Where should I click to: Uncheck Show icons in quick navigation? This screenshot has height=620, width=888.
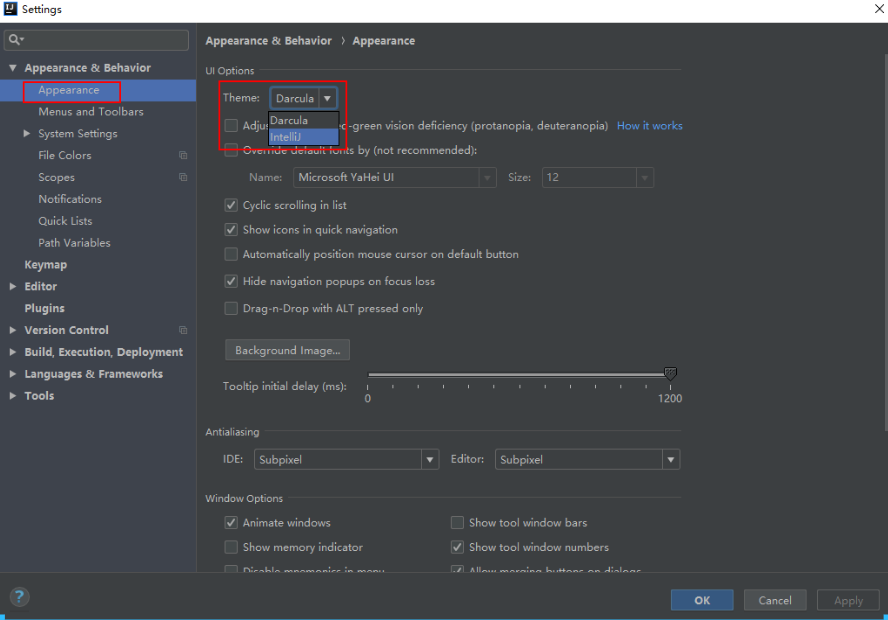[x=231, y=229]
